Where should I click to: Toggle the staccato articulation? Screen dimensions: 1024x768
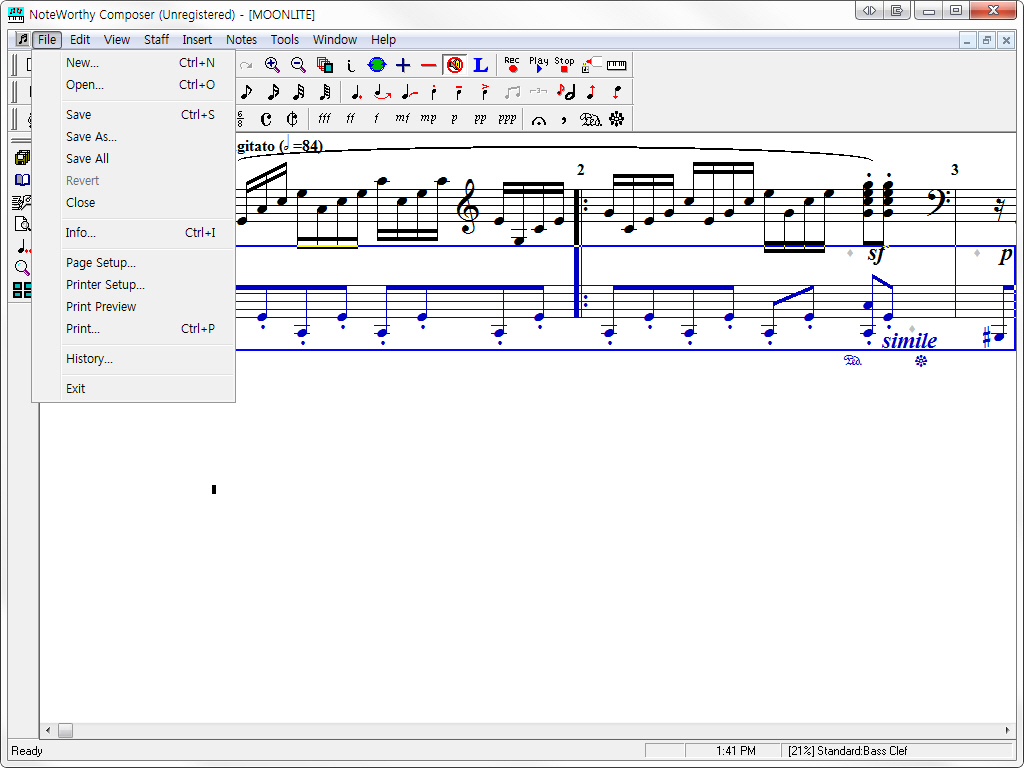click(434, 92)
